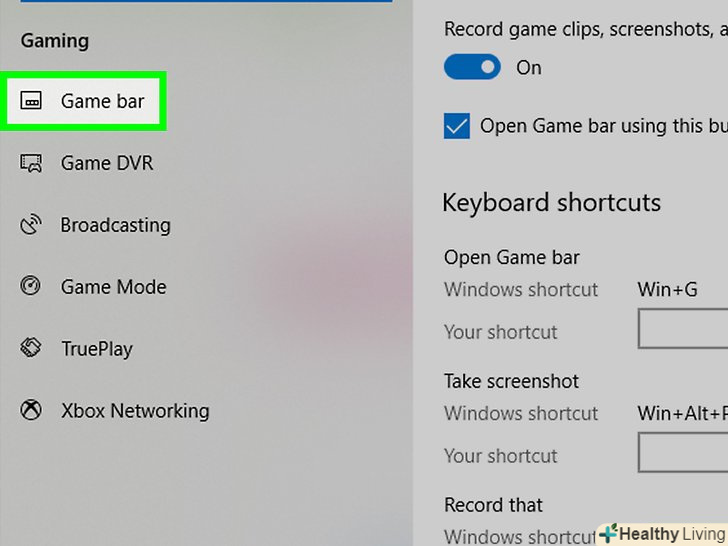Select Broadcasting in the sidebar
This screenshot has height=546, width=728.
pyautogui.click(x=116, y=225)
